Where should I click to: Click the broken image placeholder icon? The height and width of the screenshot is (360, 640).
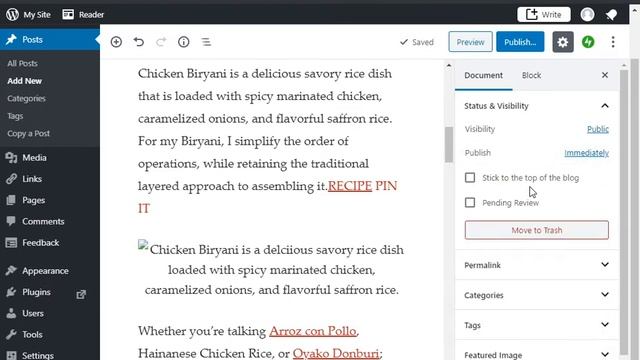point(142,244)
